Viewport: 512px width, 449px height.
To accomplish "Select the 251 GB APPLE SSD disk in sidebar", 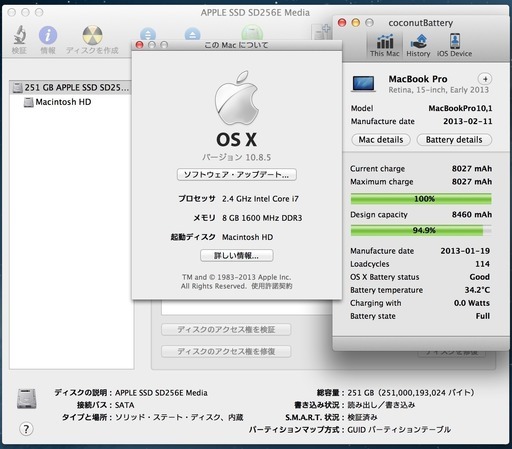I will click(70, 87).
